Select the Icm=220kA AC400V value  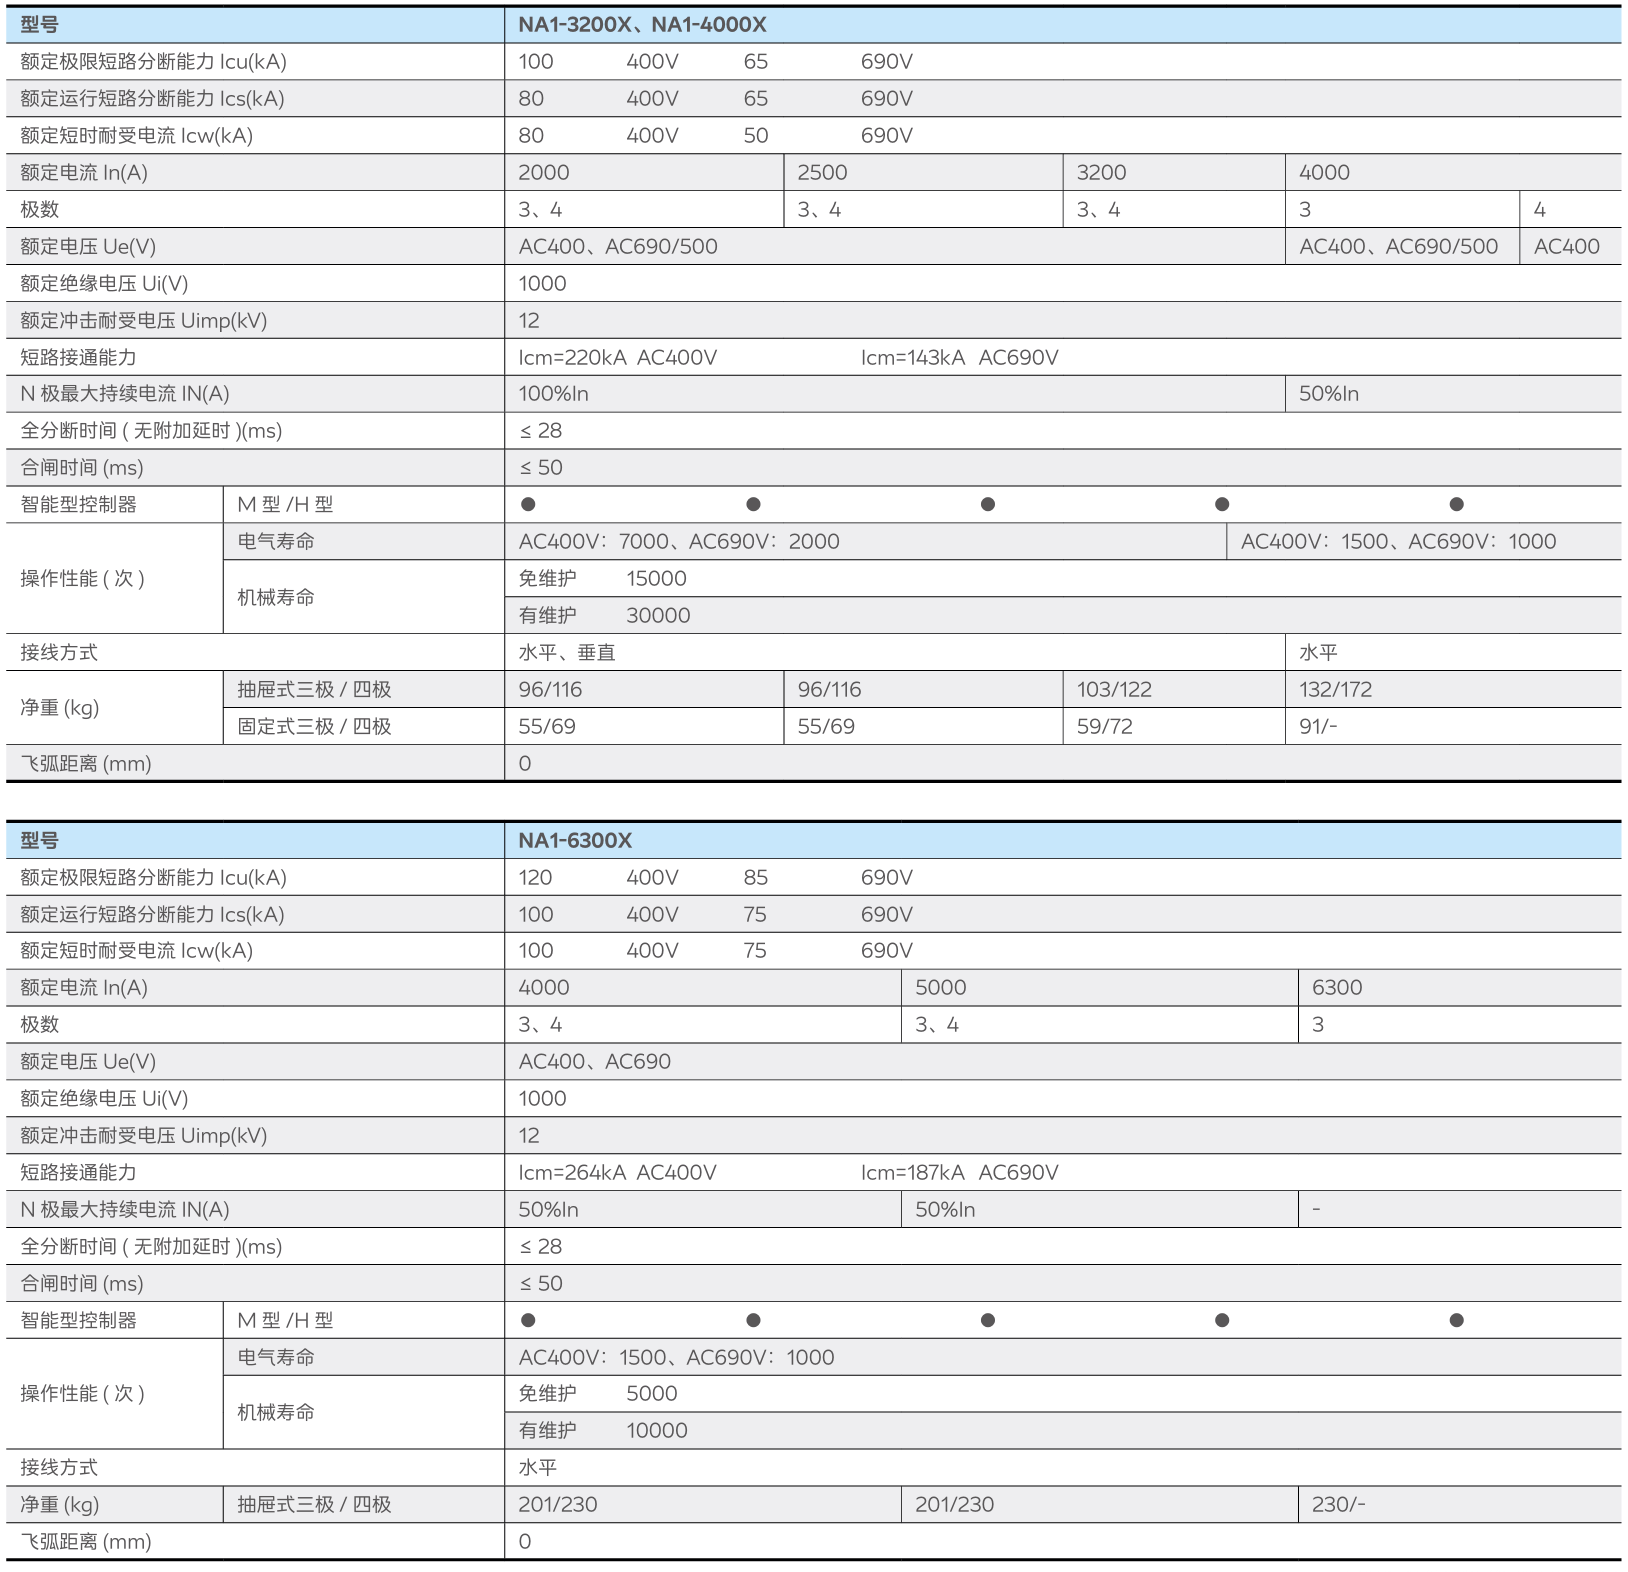point(617,358)
